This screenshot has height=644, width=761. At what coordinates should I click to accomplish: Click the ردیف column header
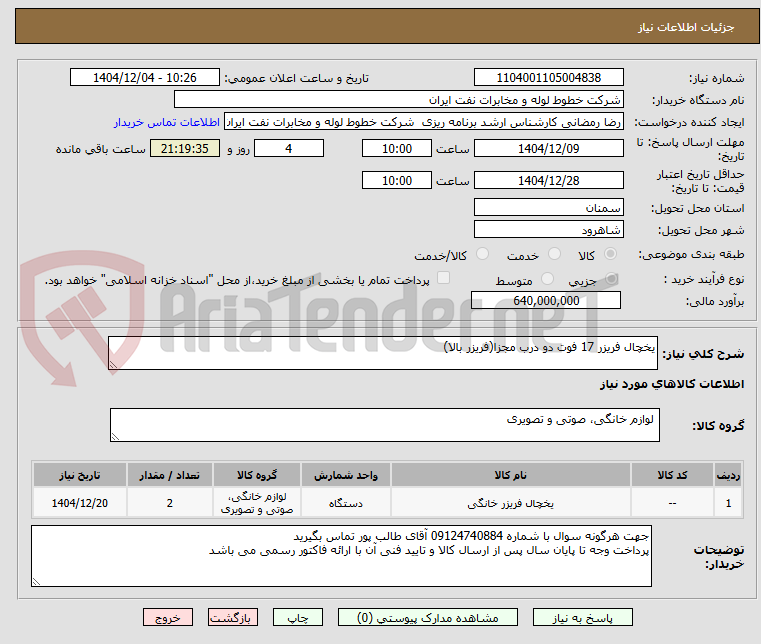click(x=728, y=475)
